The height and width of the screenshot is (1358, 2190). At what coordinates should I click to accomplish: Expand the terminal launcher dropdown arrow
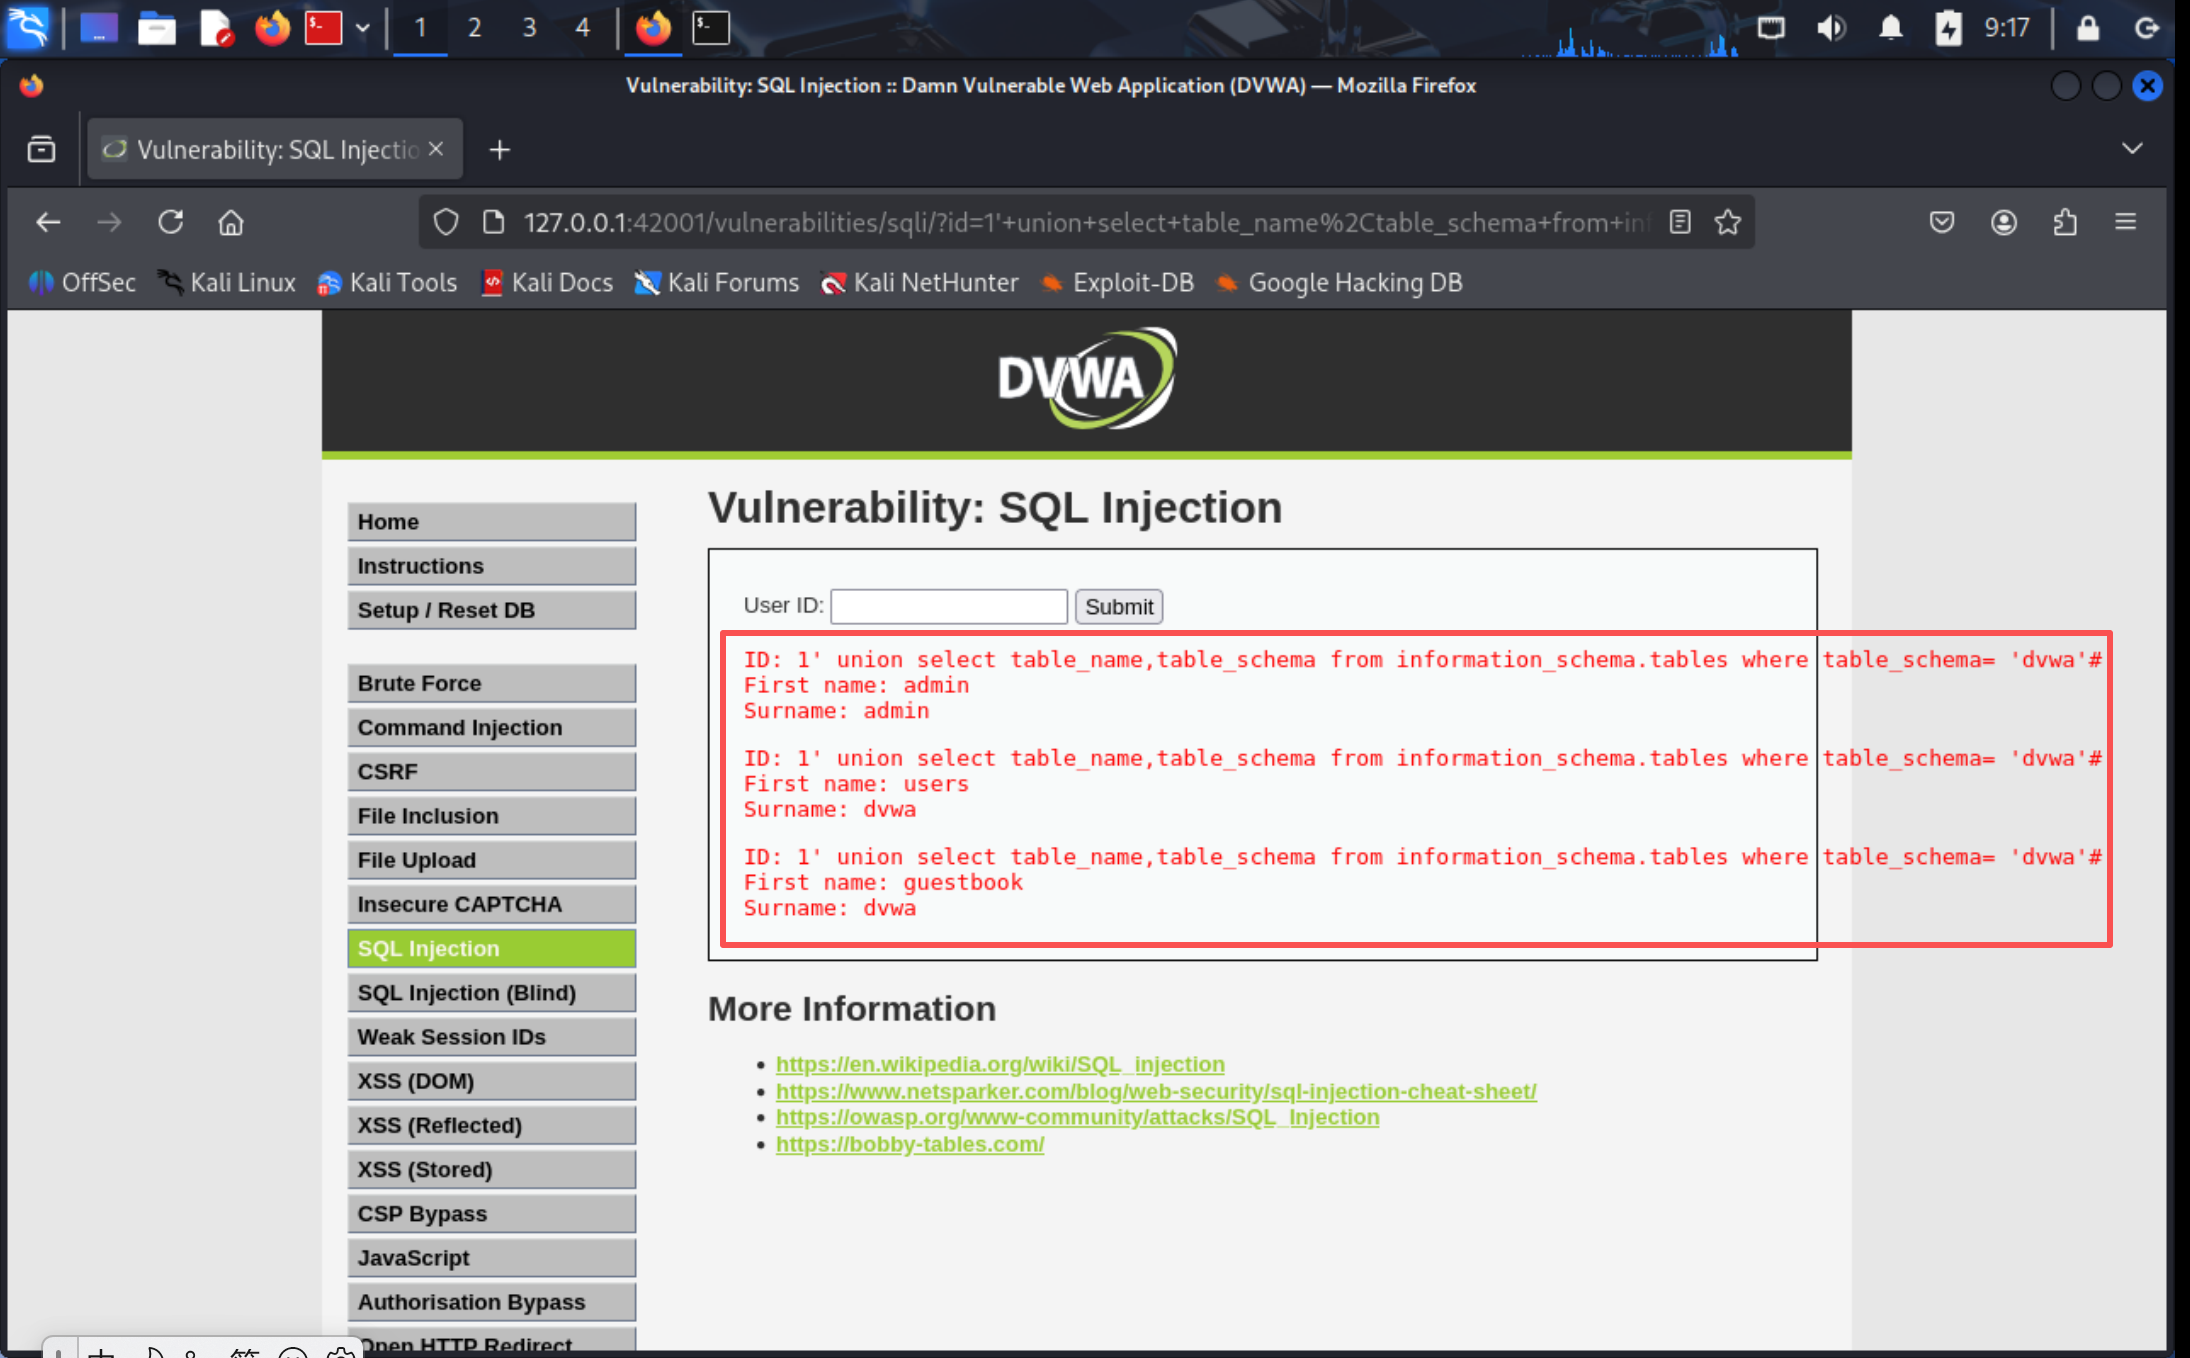(363, 28)
